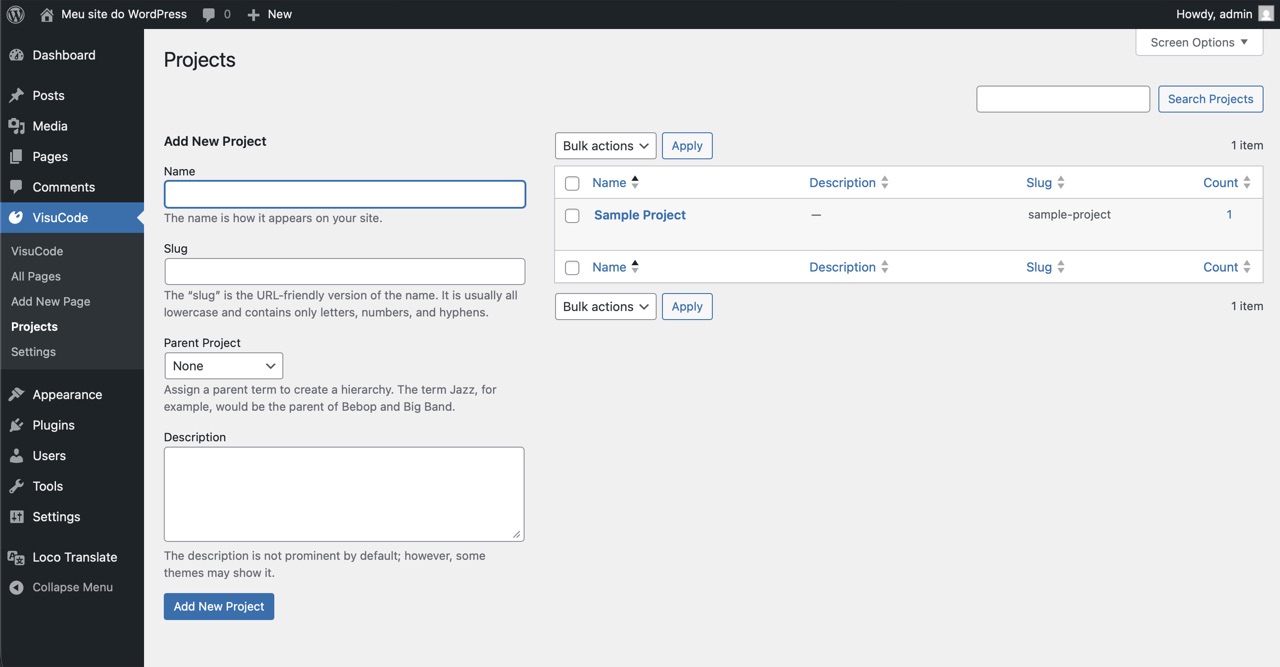This screenshot has width=1280, height=667.
Task: Open the Parent Project dropdown
Action: click(223, 366)
